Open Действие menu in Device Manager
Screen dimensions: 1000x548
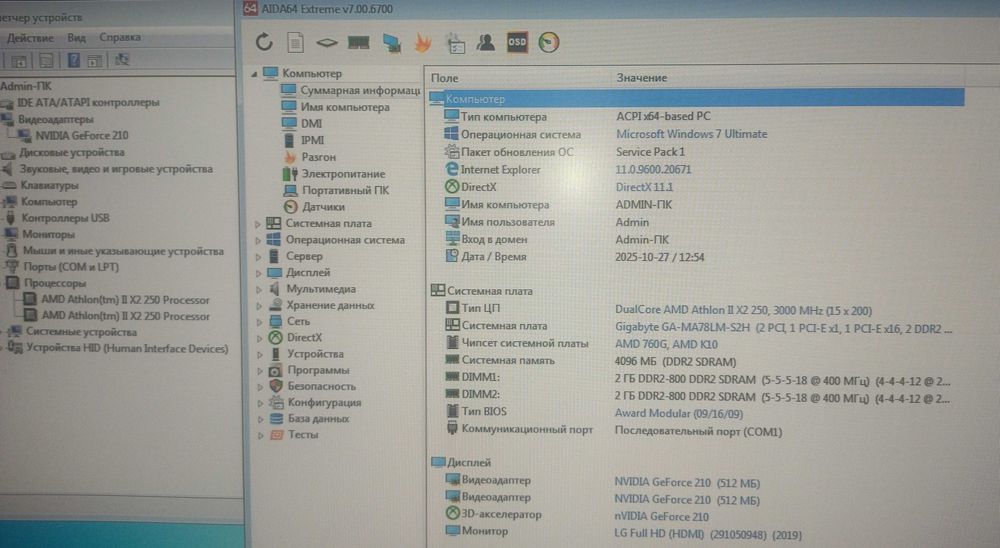[x=30, y=38]
